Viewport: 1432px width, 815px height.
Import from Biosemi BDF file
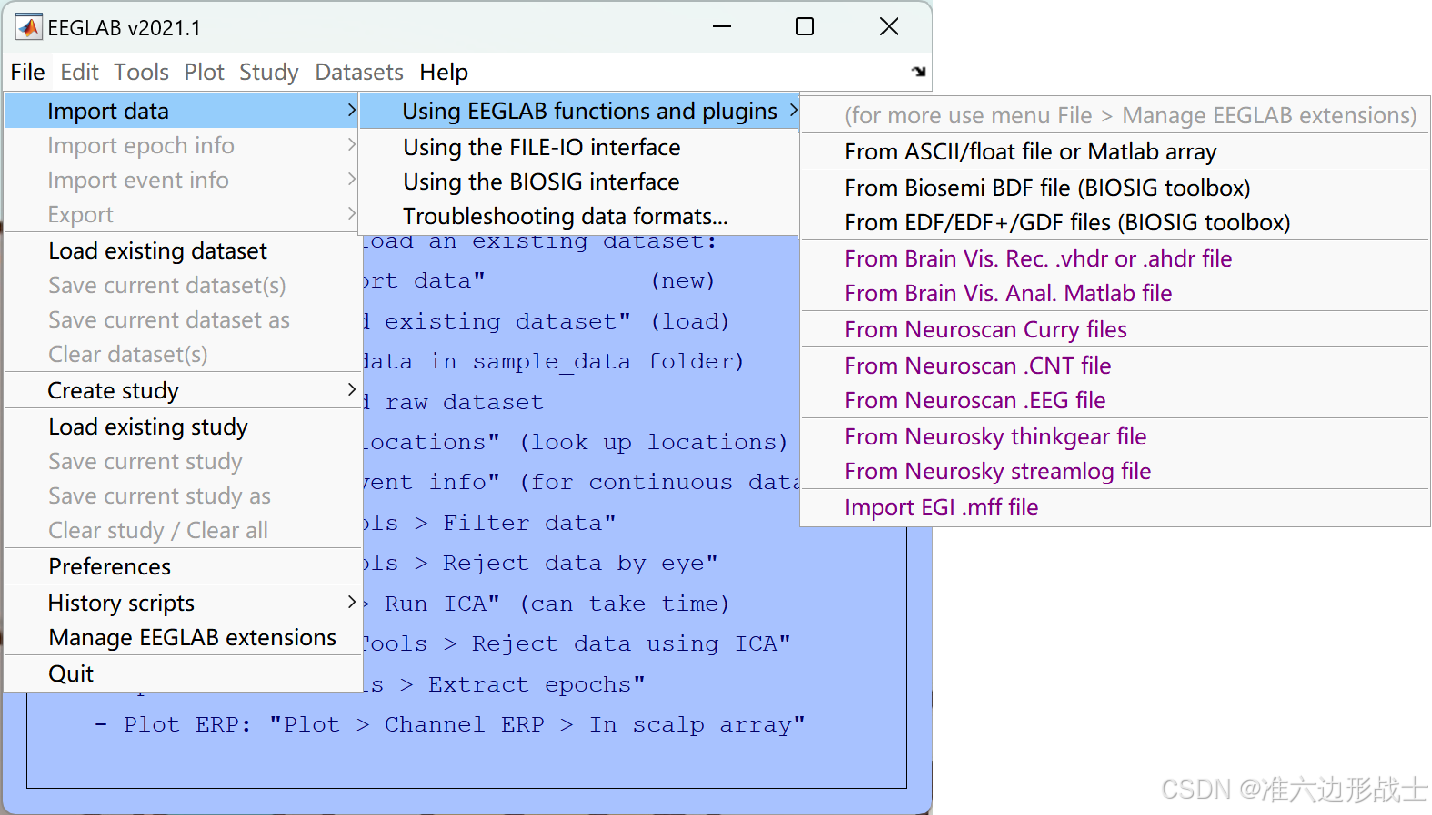tap(1115, 188)
